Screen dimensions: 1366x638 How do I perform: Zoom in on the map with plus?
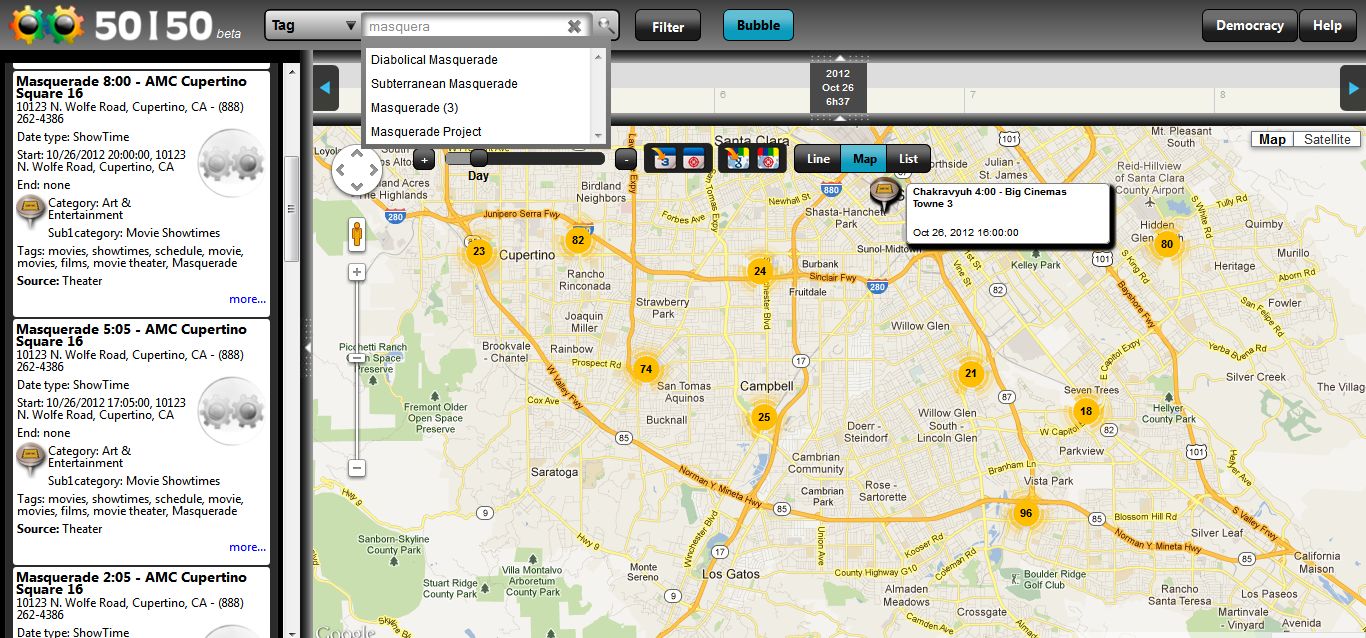357,272
